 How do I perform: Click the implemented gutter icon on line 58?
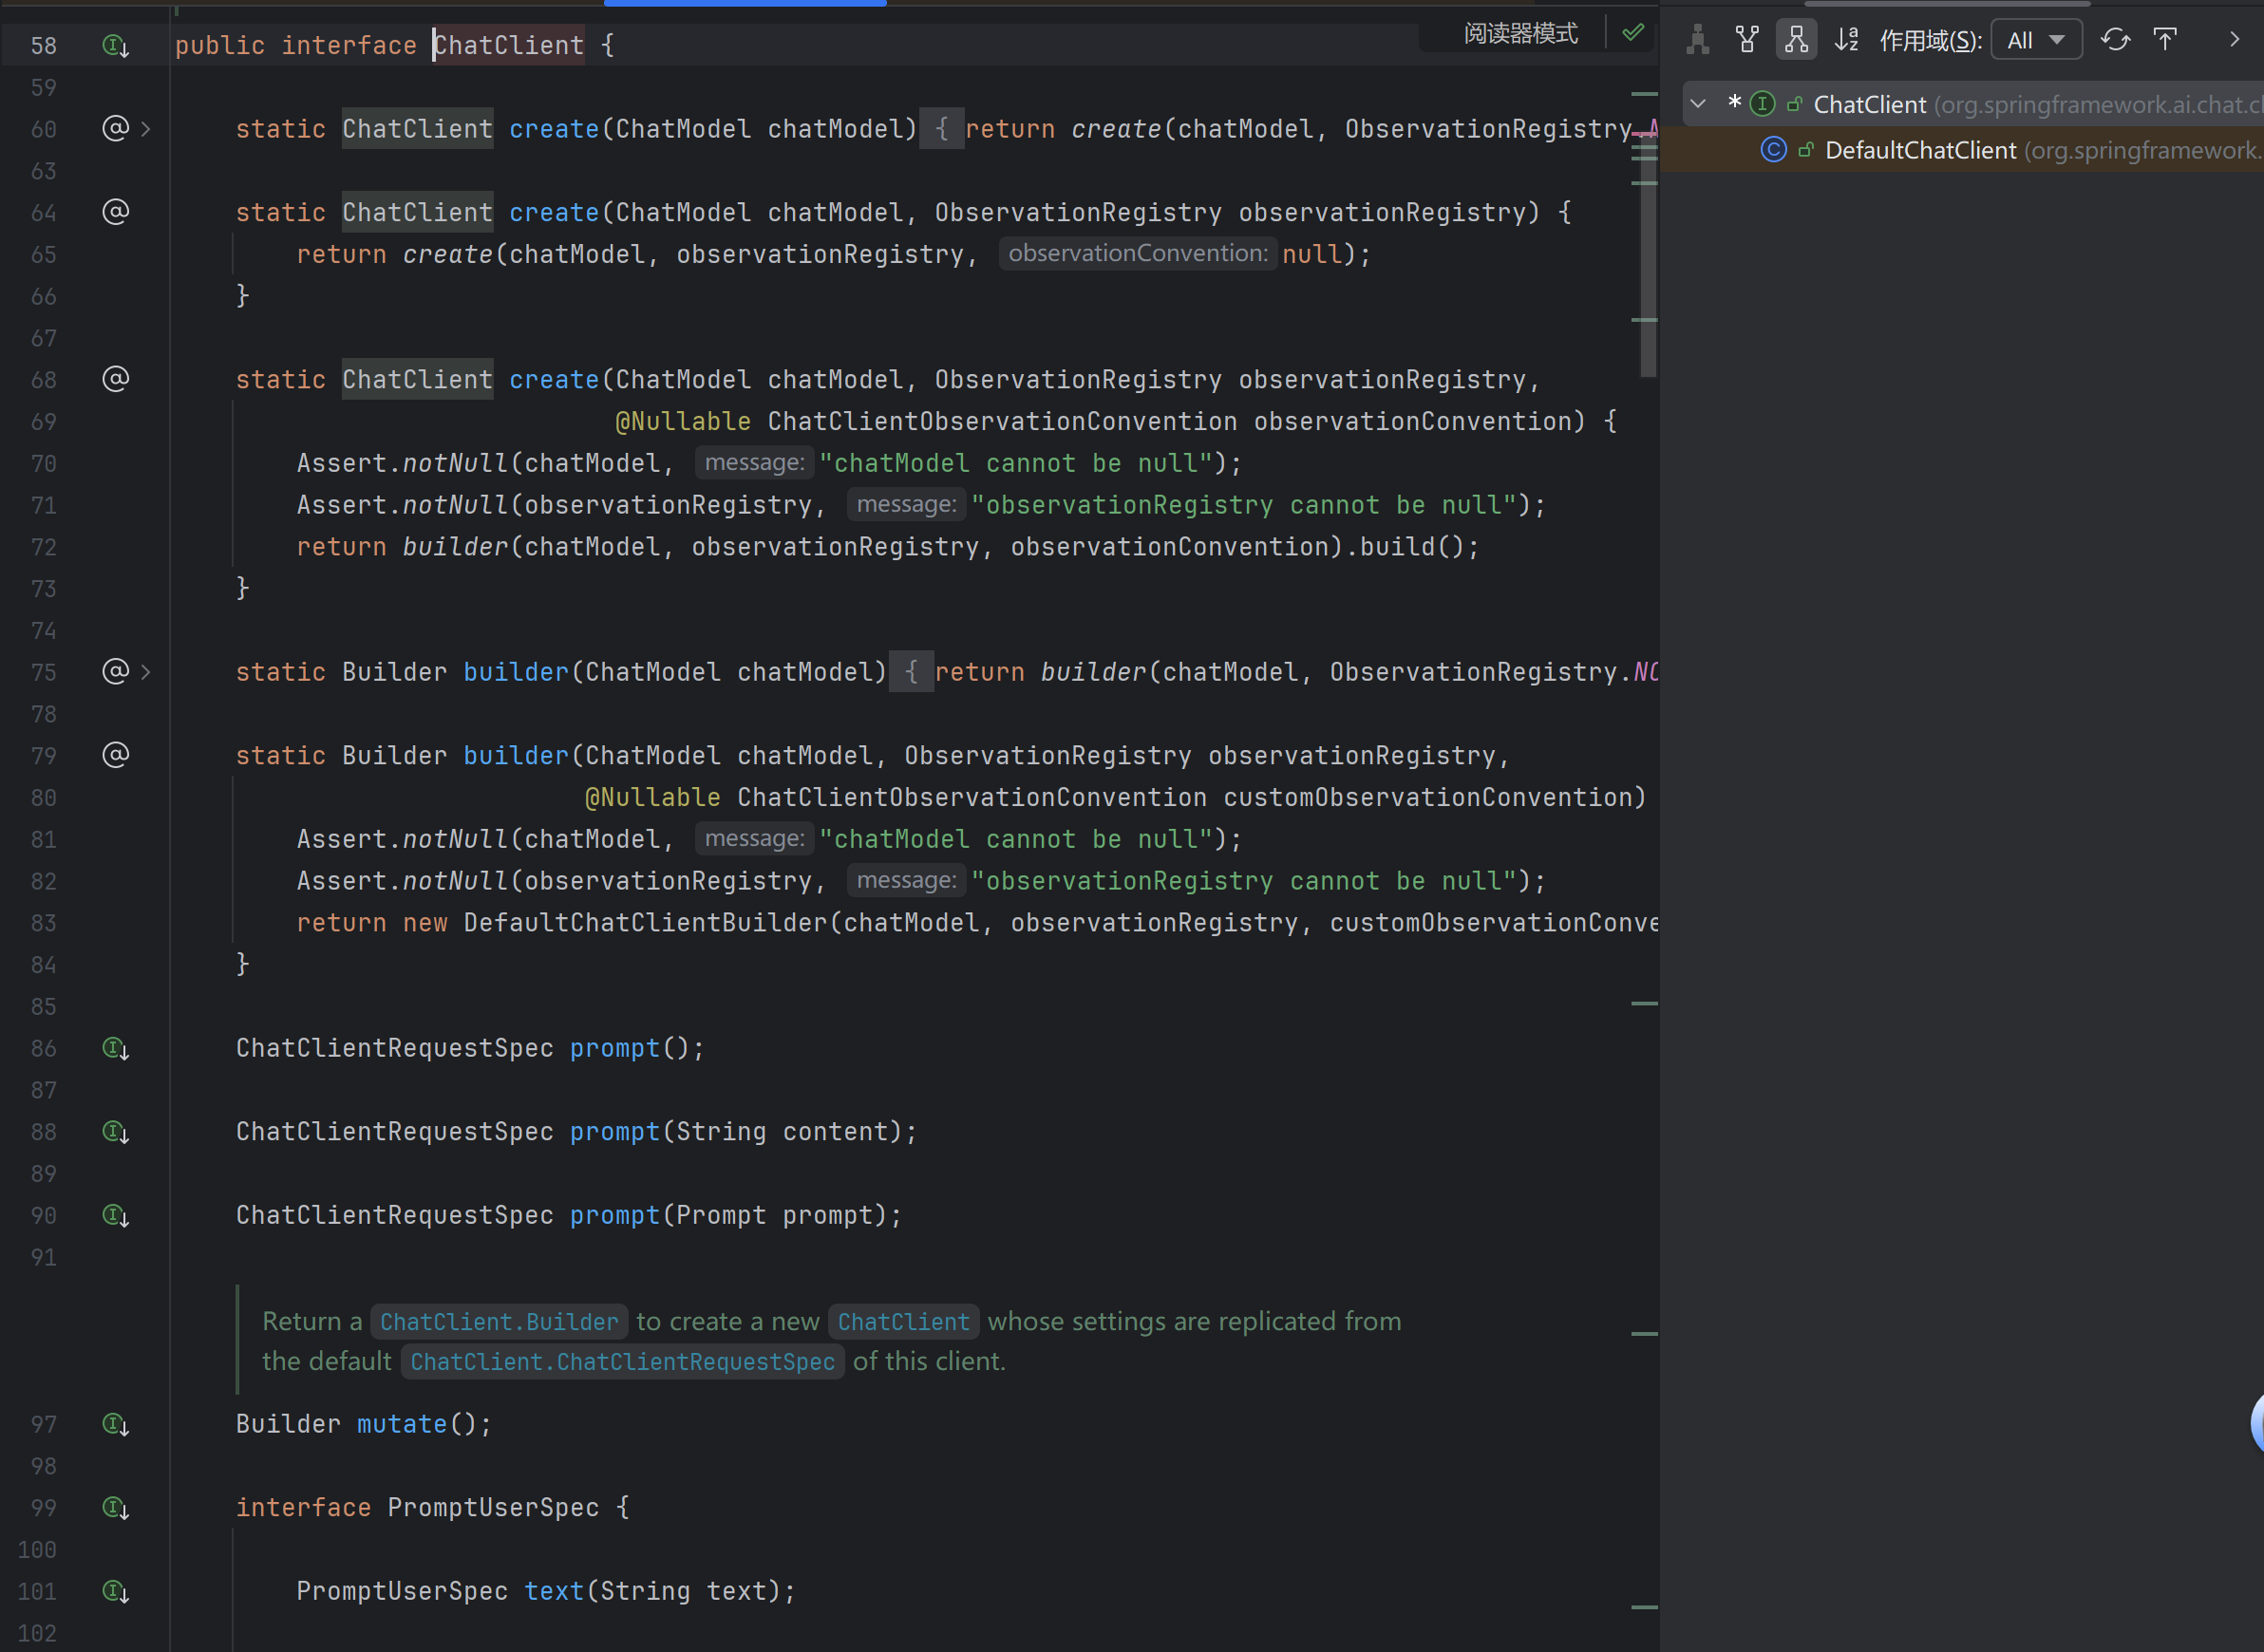[x=116, y=46]
